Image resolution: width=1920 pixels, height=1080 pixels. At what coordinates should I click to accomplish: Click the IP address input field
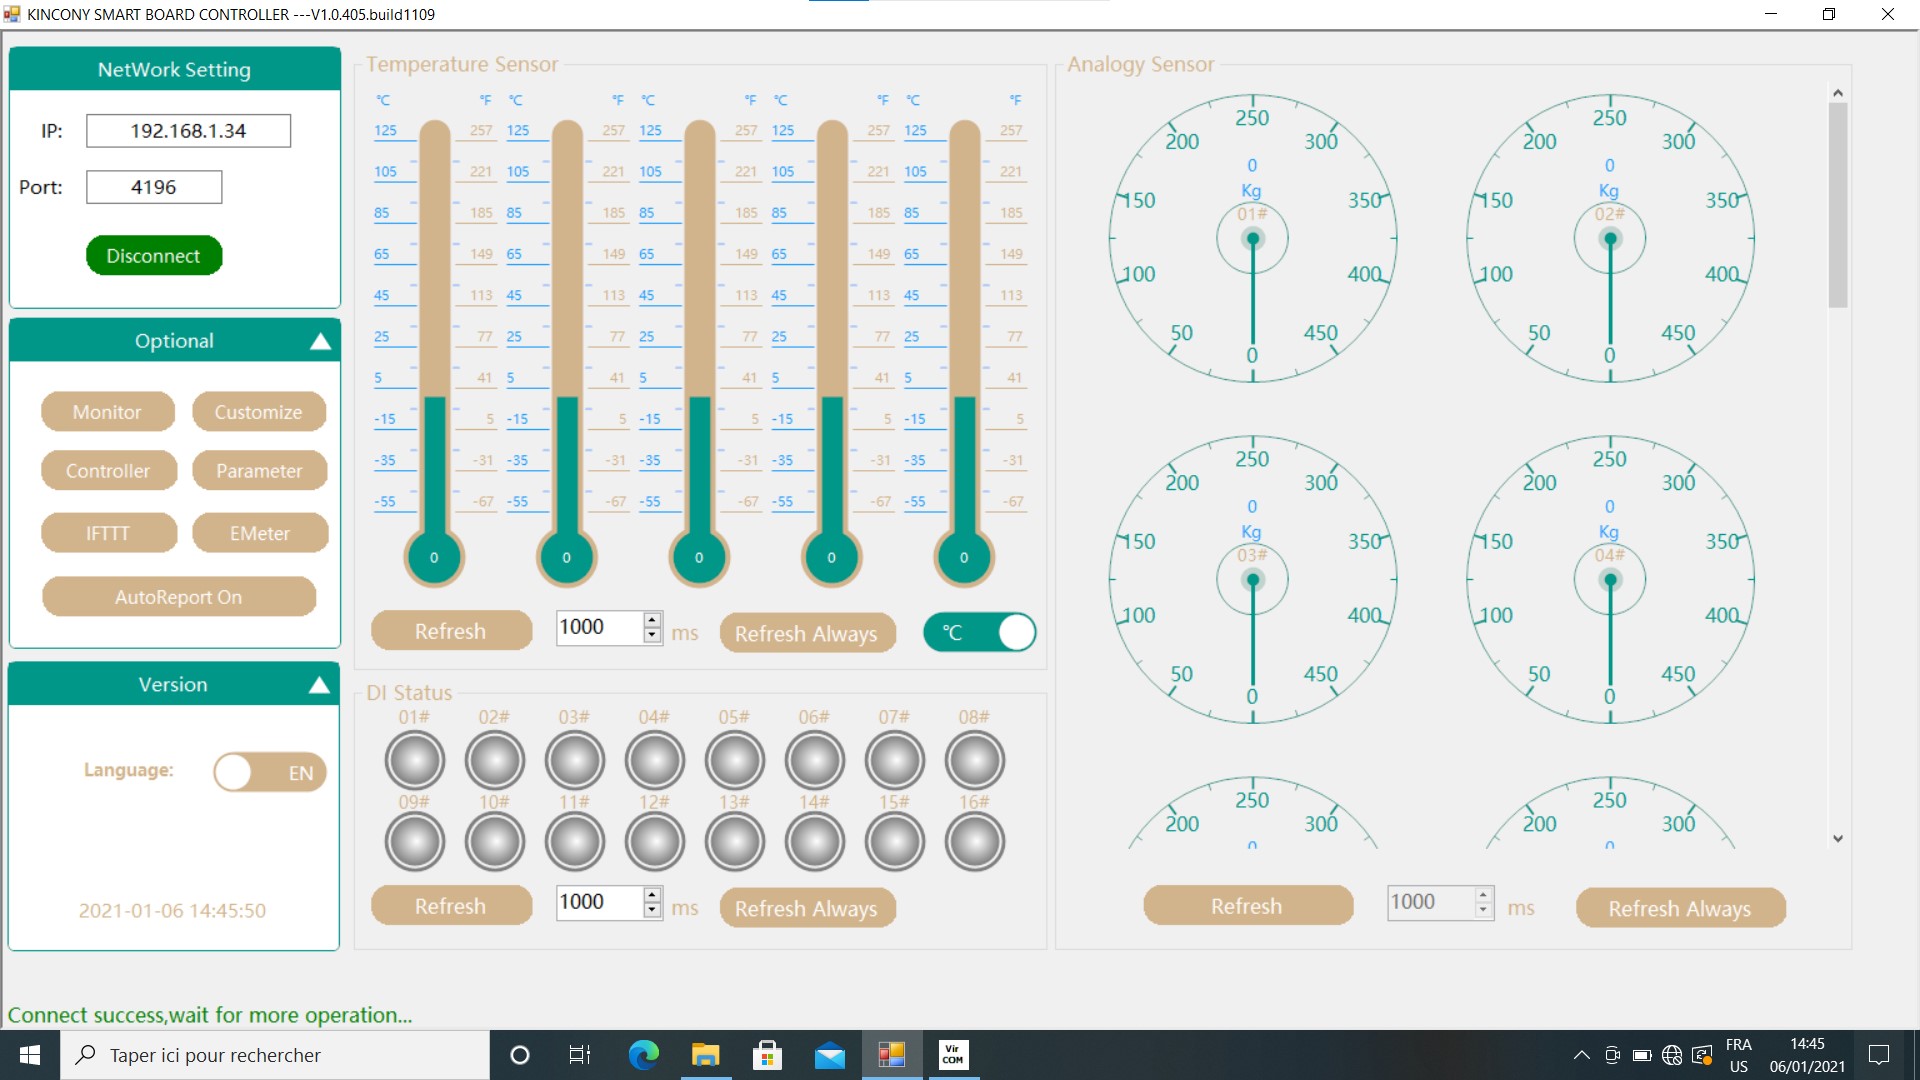coord(188,131)
